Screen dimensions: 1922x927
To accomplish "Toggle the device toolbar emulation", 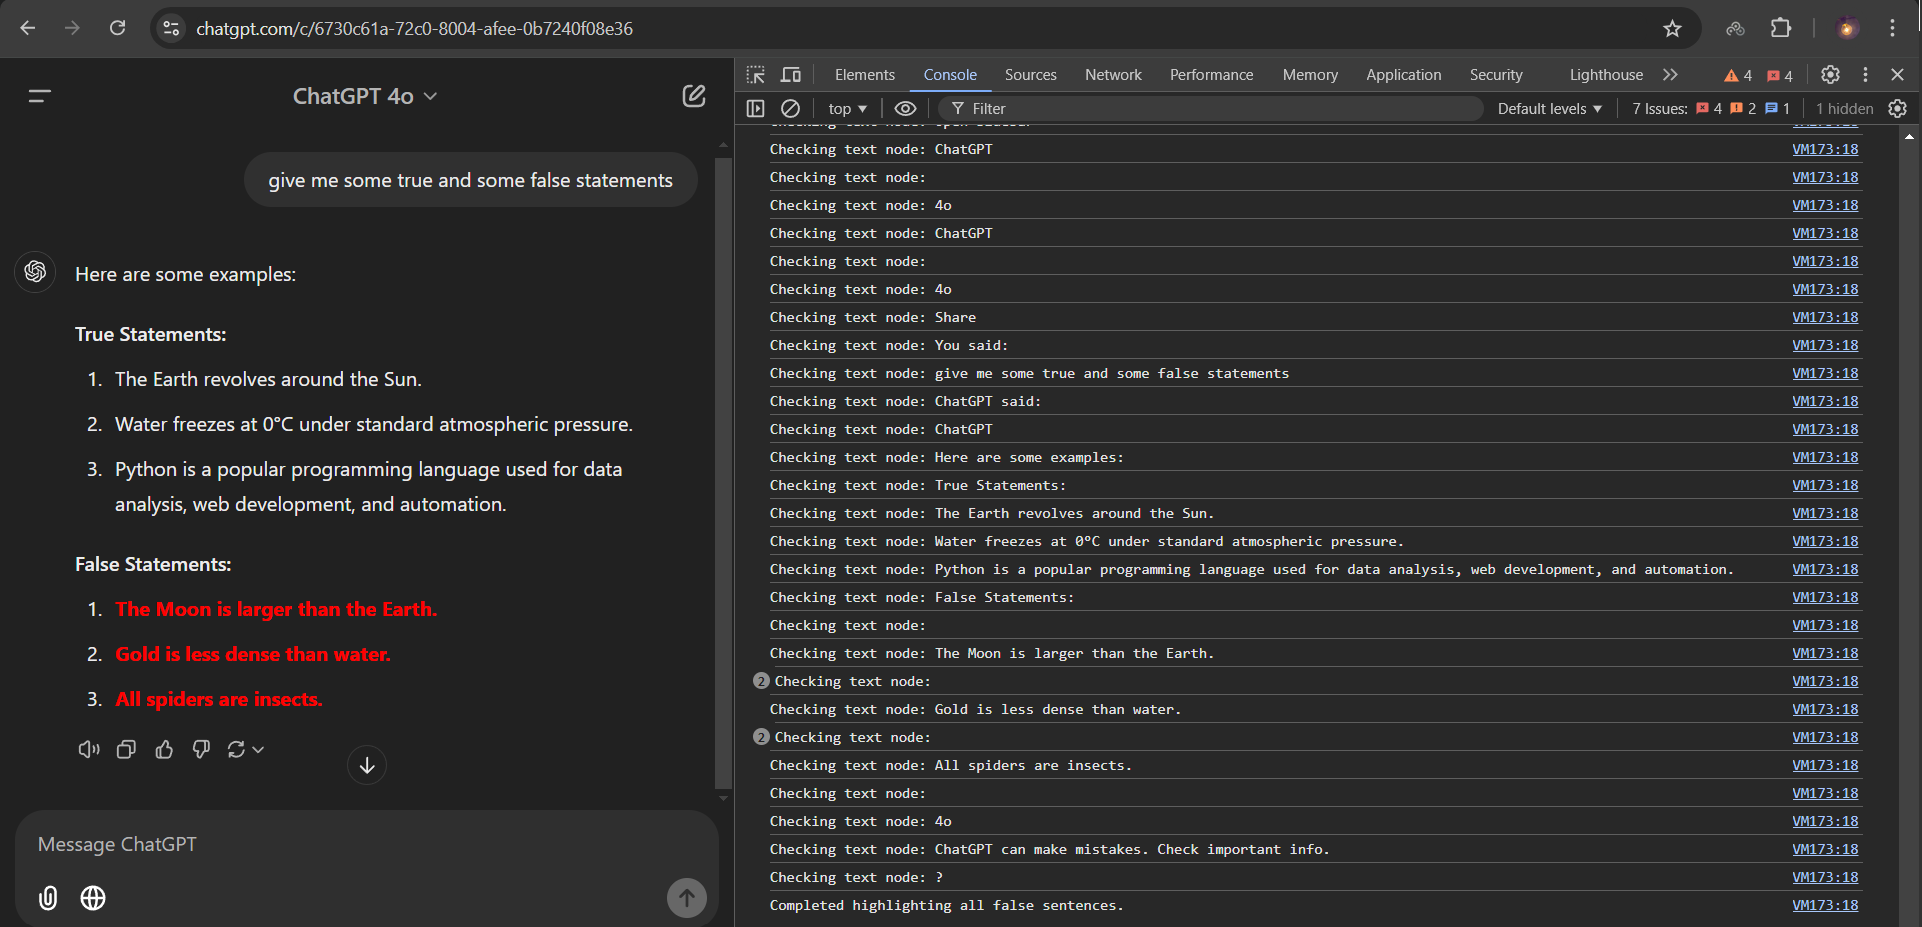I will tap(791, 75).
